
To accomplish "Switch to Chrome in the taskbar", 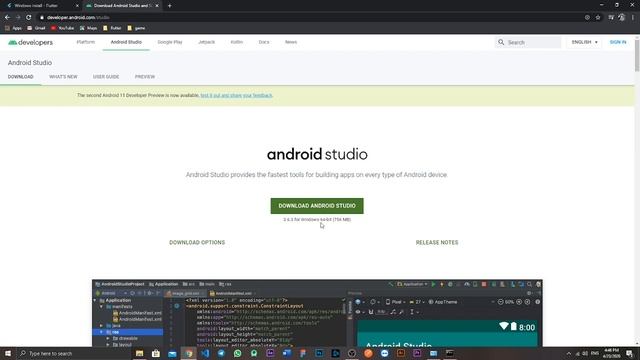I will [x=189, y=353].
